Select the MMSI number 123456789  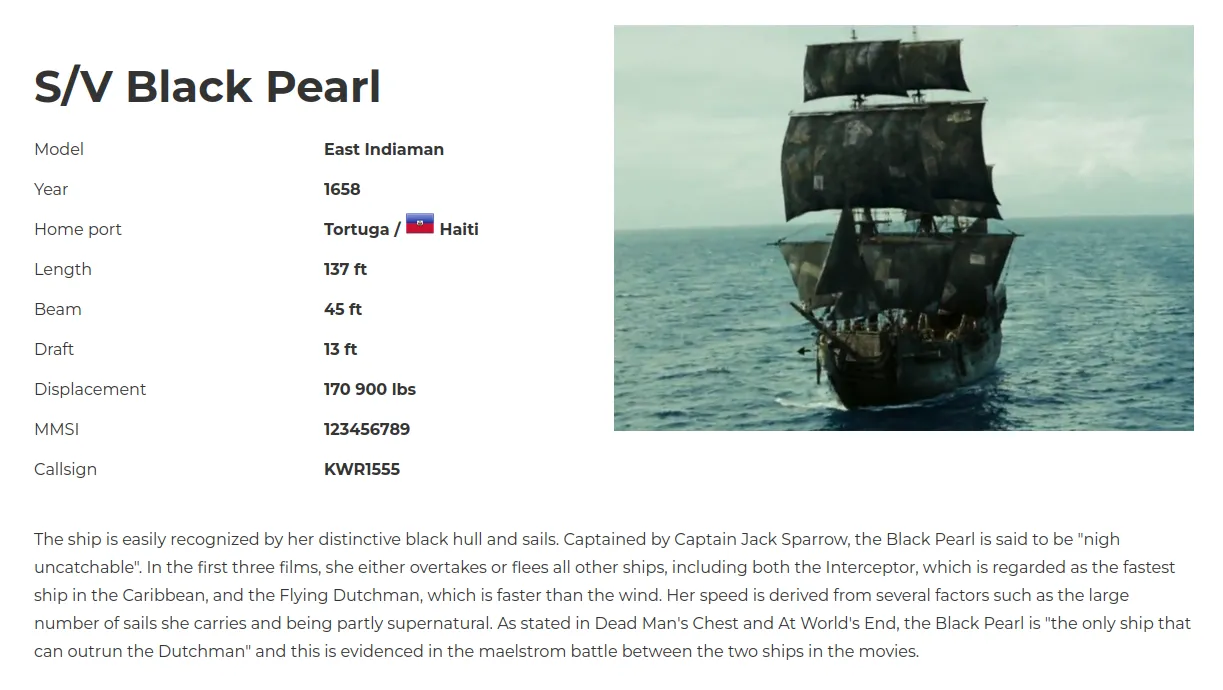[367, 429]
